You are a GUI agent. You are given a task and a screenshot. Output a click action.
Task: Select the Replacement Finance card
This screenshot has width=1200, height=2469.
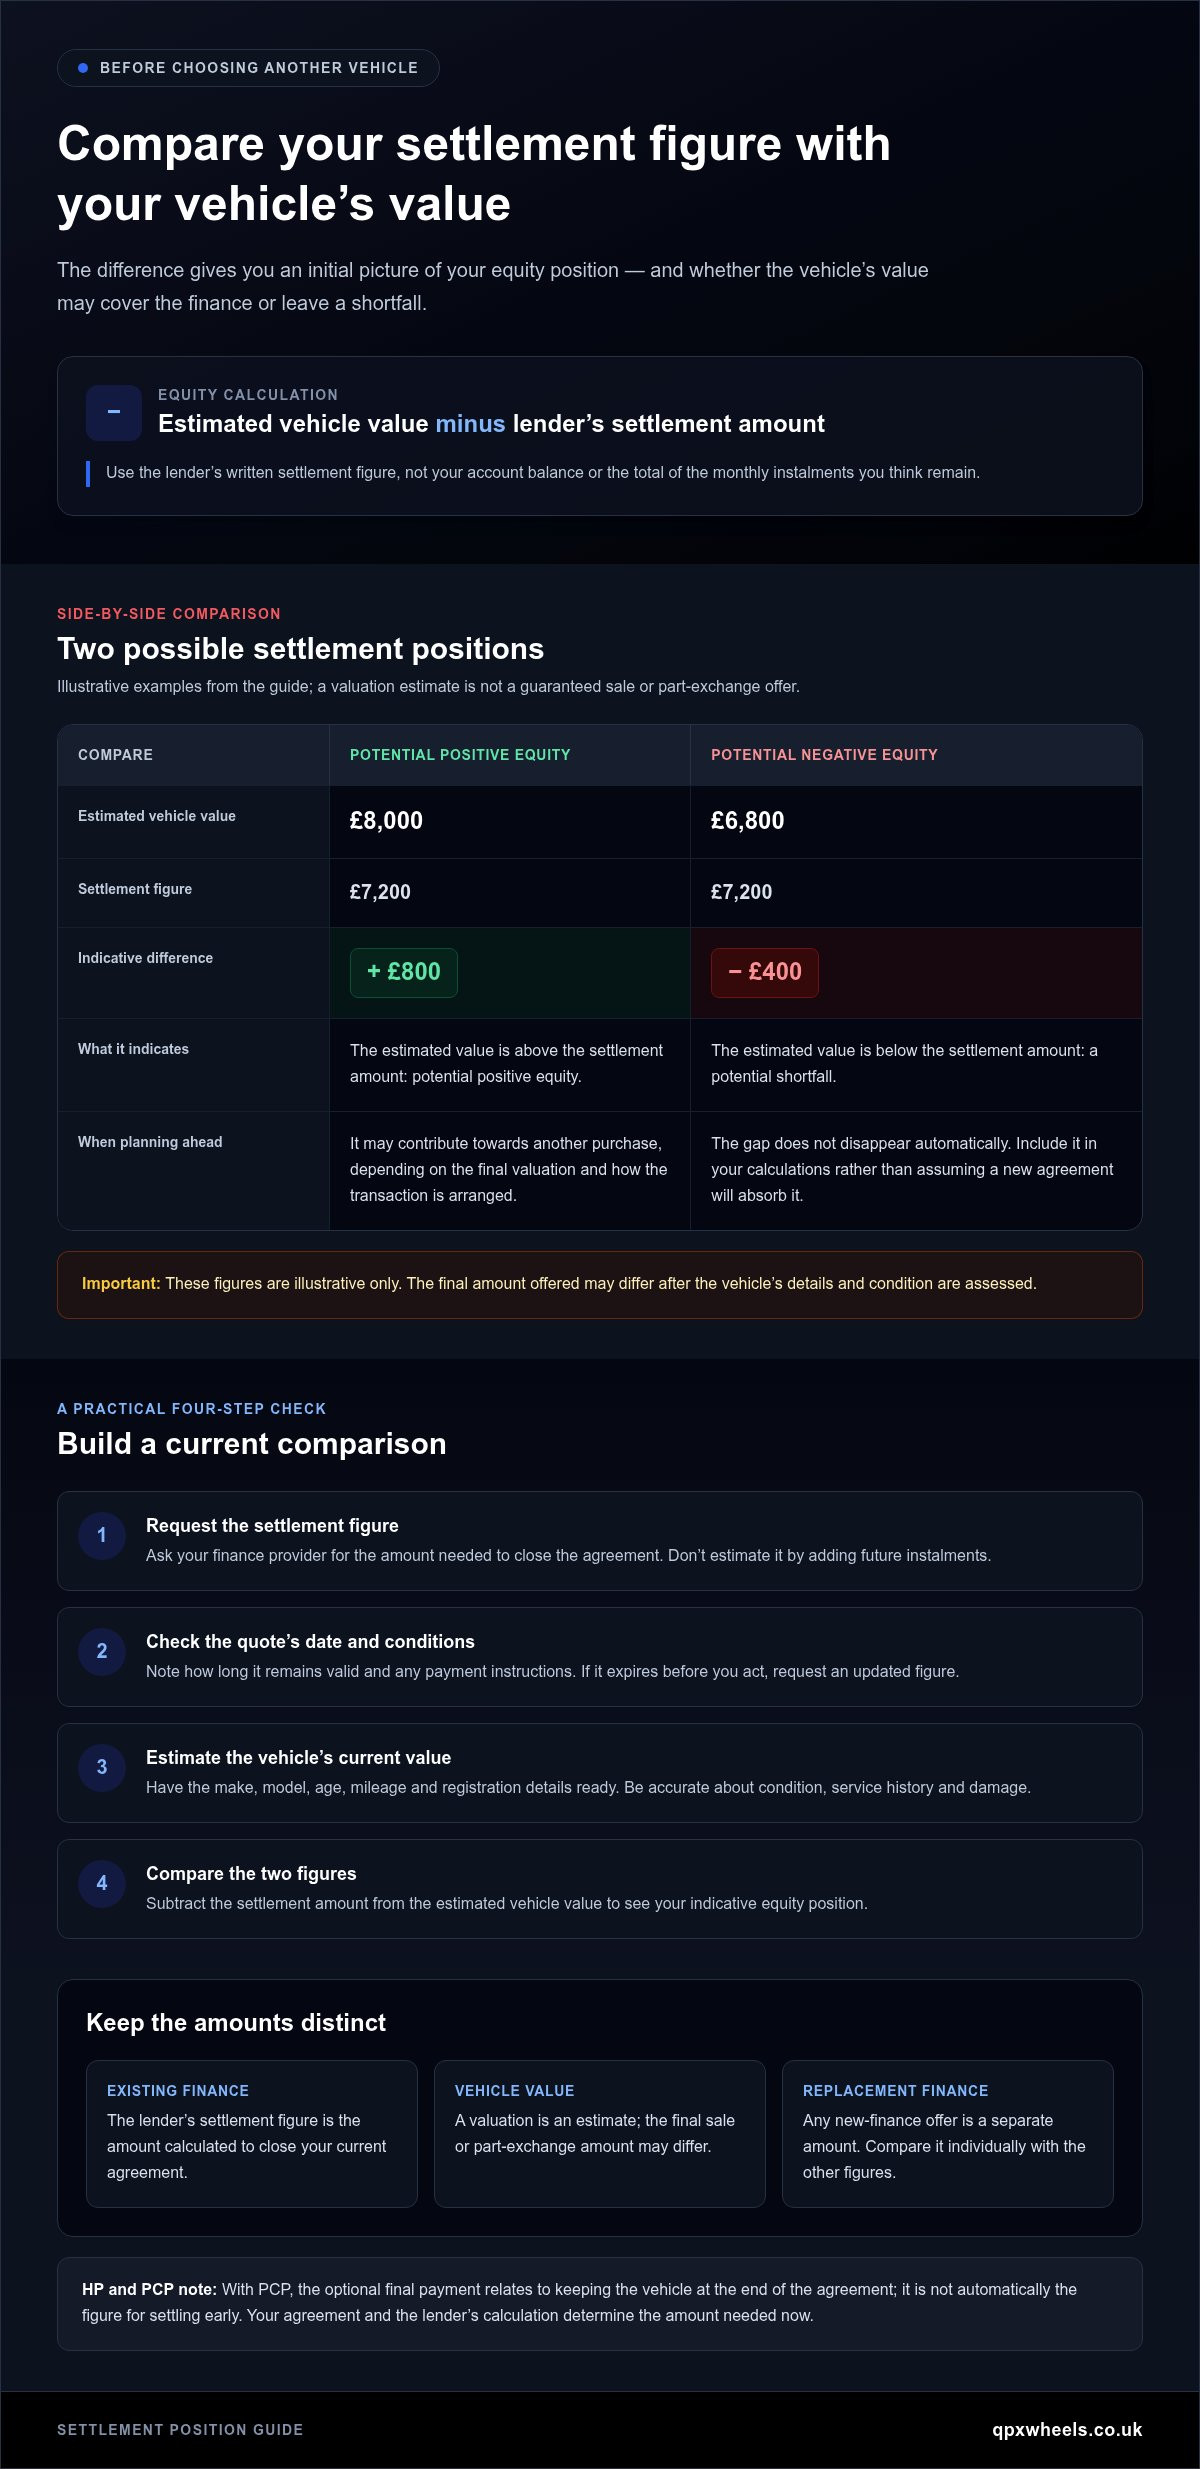pyautogui.click(x=948, y=2133)
